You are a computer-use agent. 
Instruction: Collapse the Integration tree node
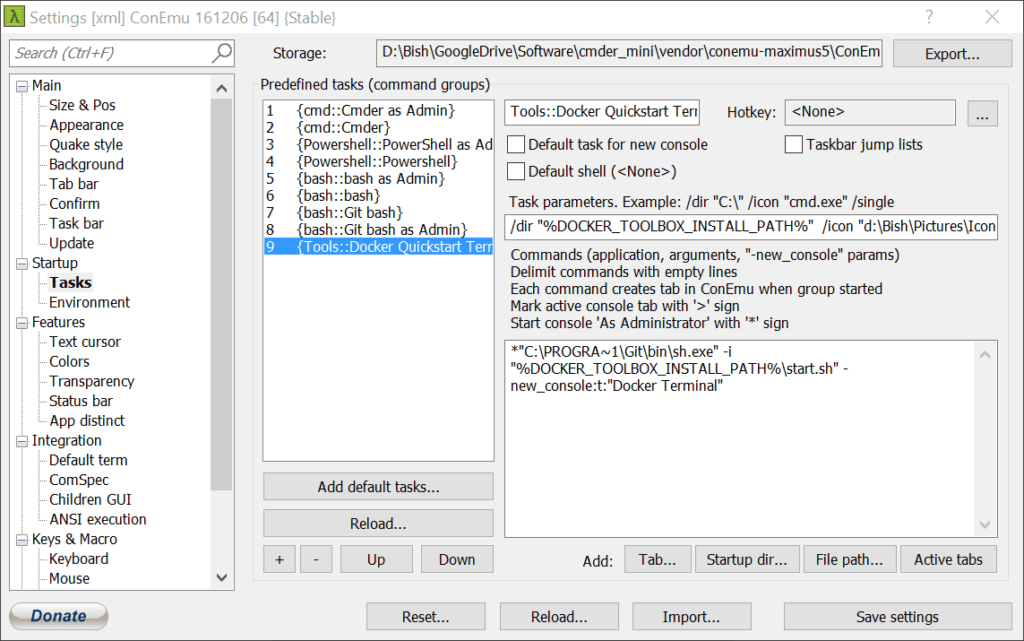click(22, 441)
